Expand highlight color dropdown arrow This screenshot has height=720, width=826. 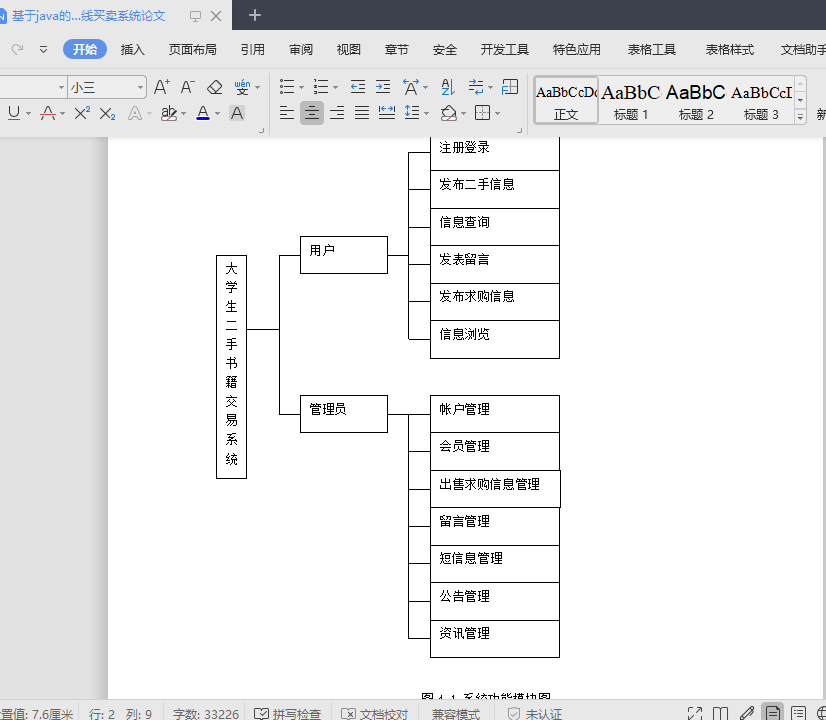click(183, 114)
